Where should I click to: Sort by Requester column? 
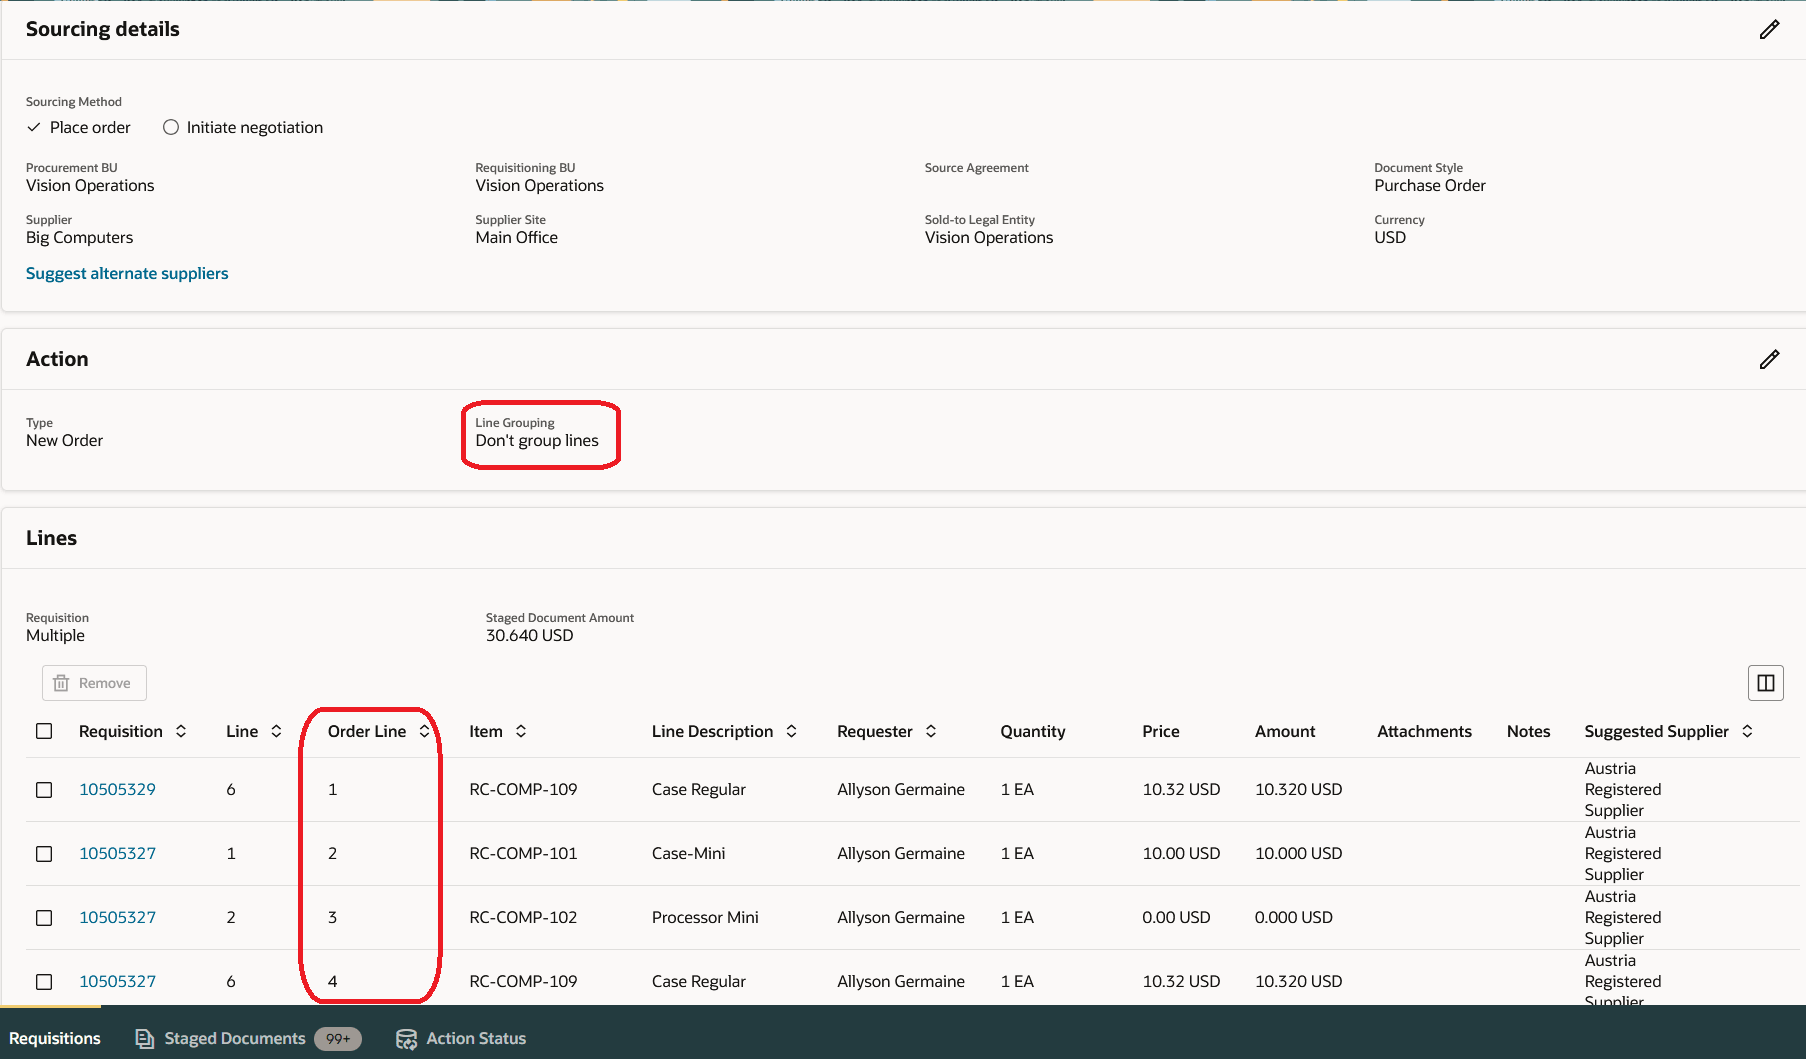coord(931,731)
